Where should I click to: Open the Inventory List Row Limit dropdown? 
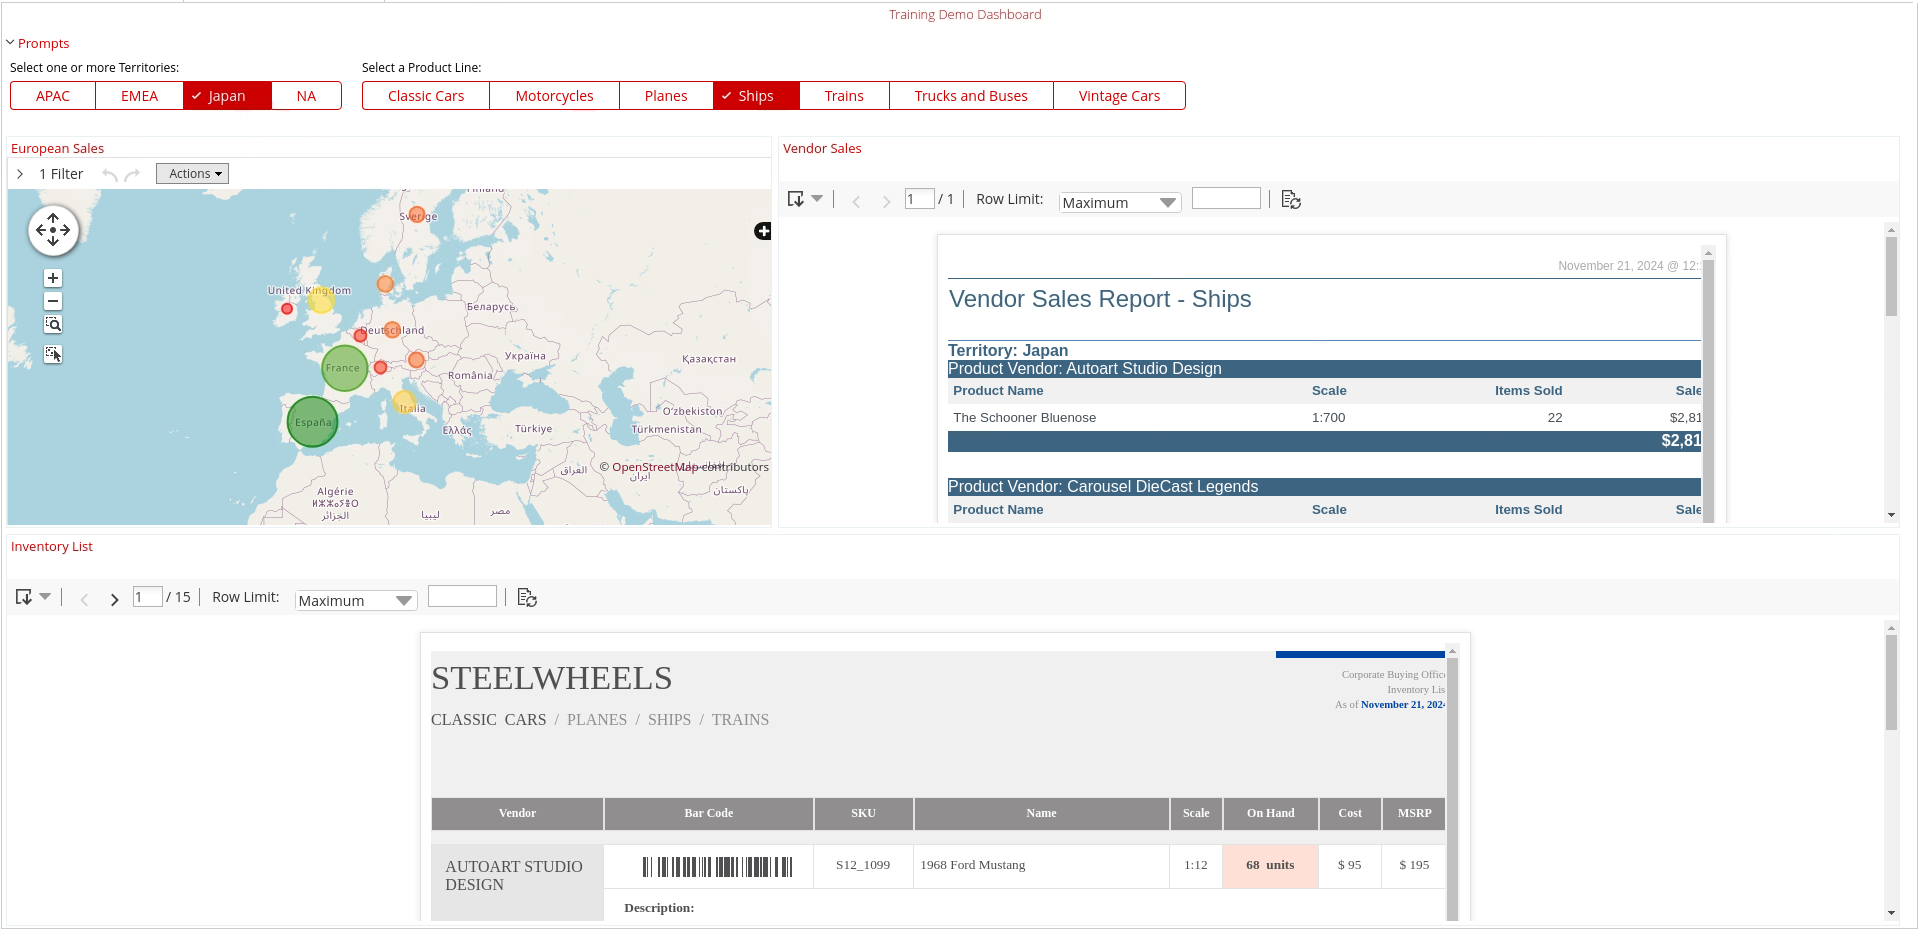[x=356, y=600]
